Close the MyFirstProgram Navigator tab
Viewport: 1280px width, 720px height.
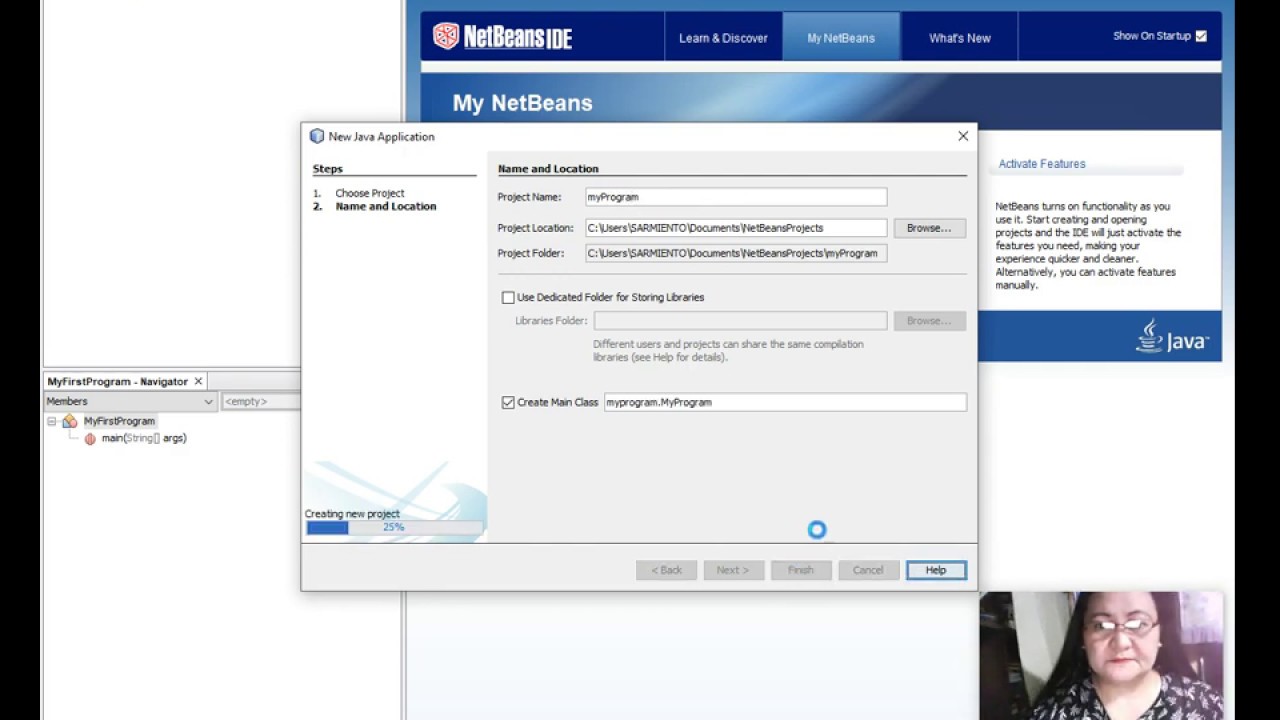[x=198, y=381]
